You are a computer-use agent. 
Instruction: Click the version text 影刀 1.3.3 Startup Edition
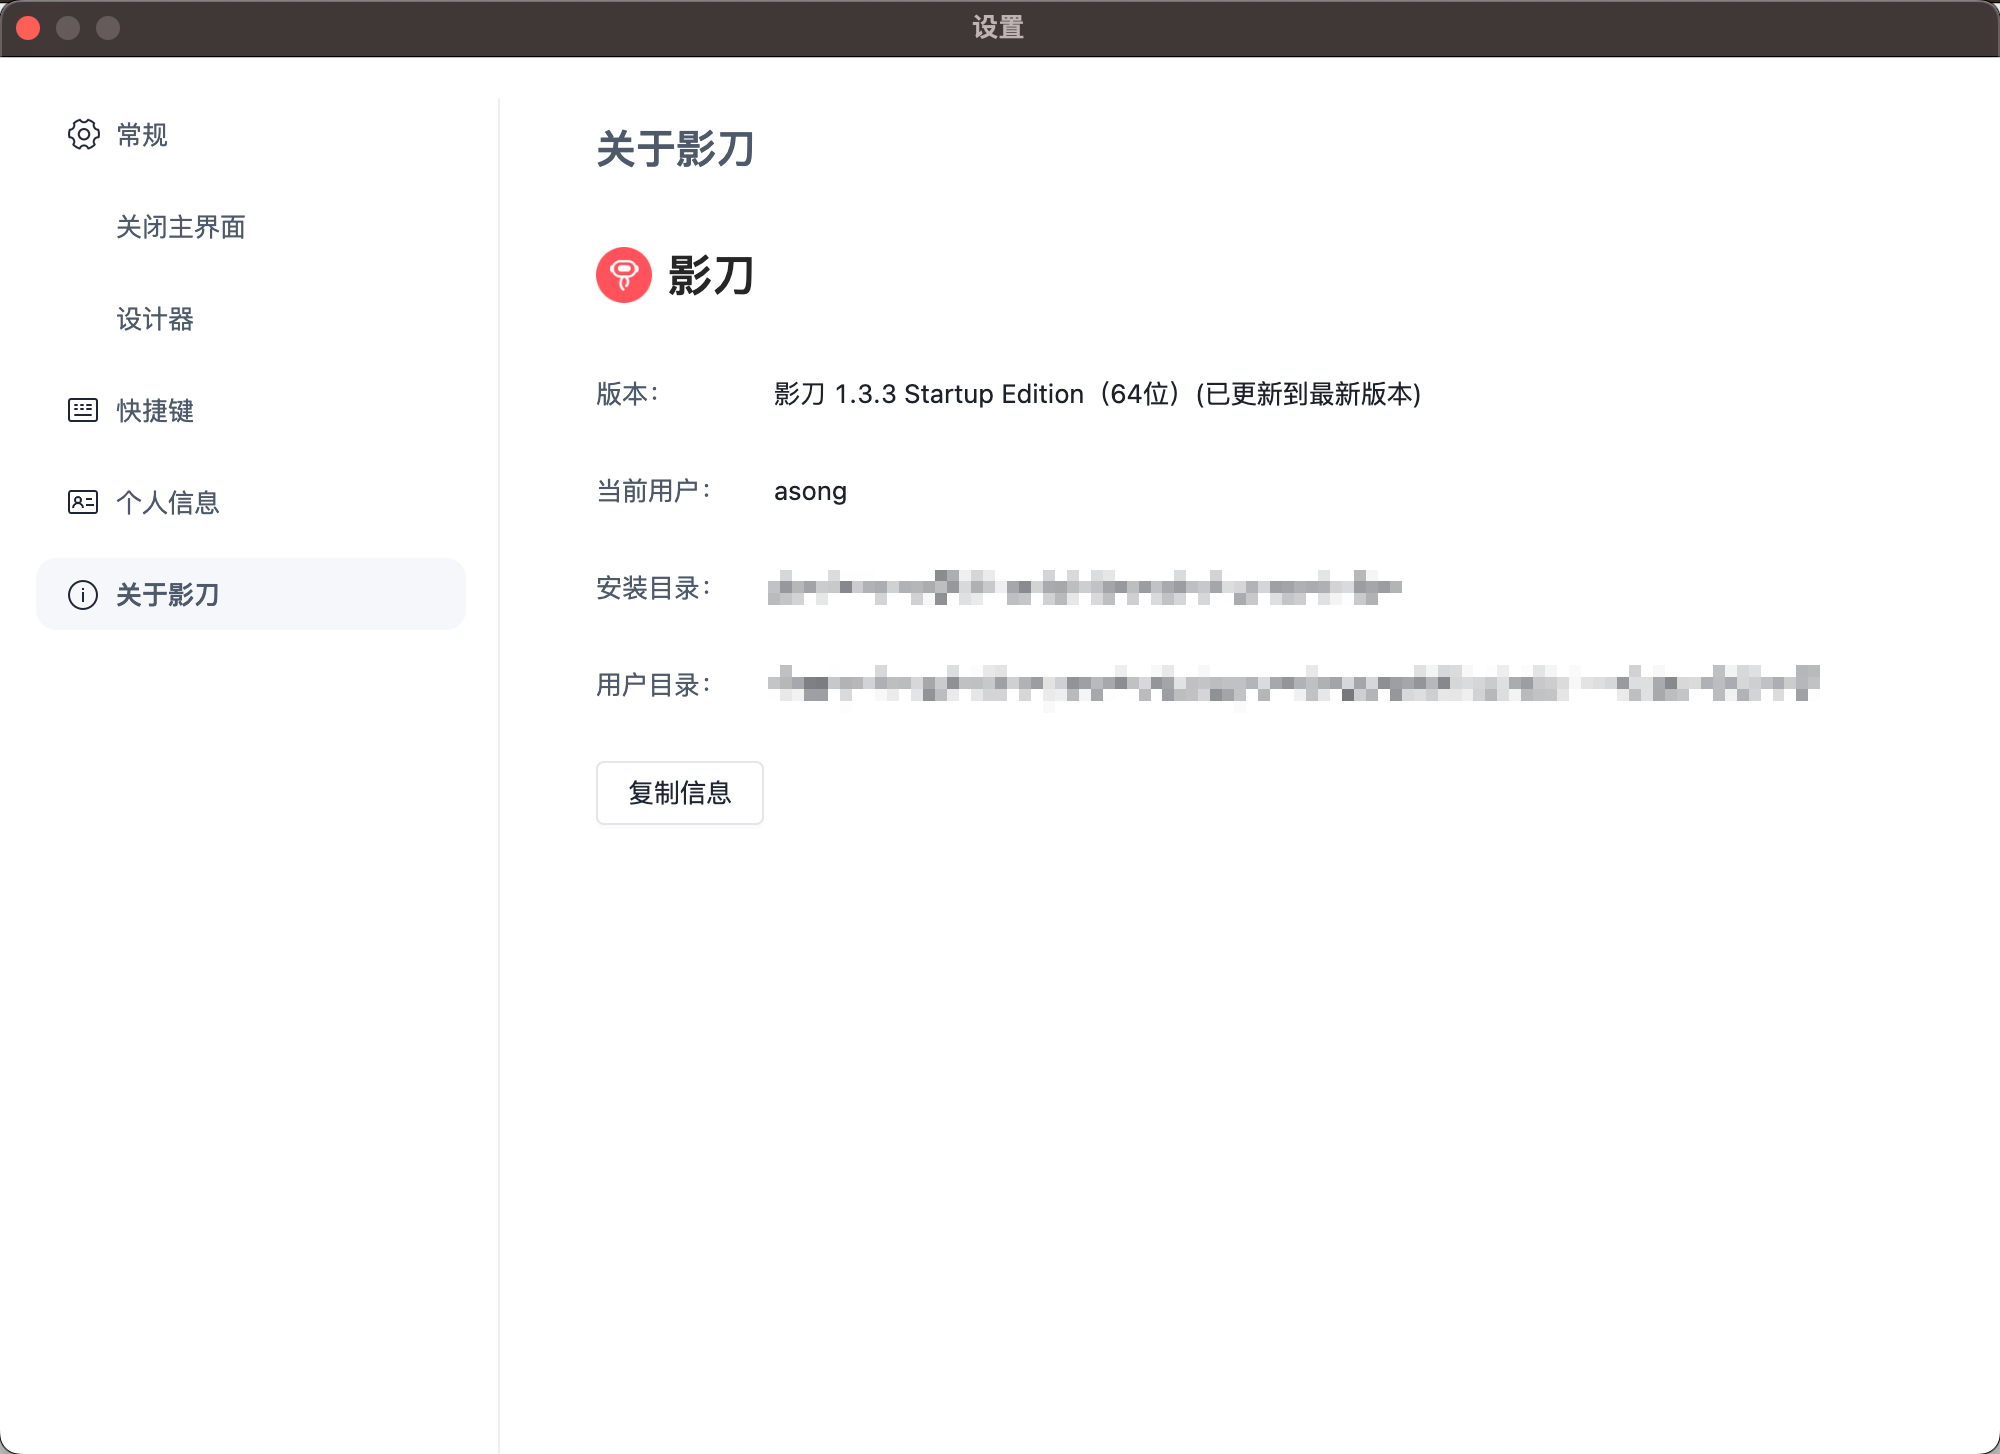click(1097, 394)
